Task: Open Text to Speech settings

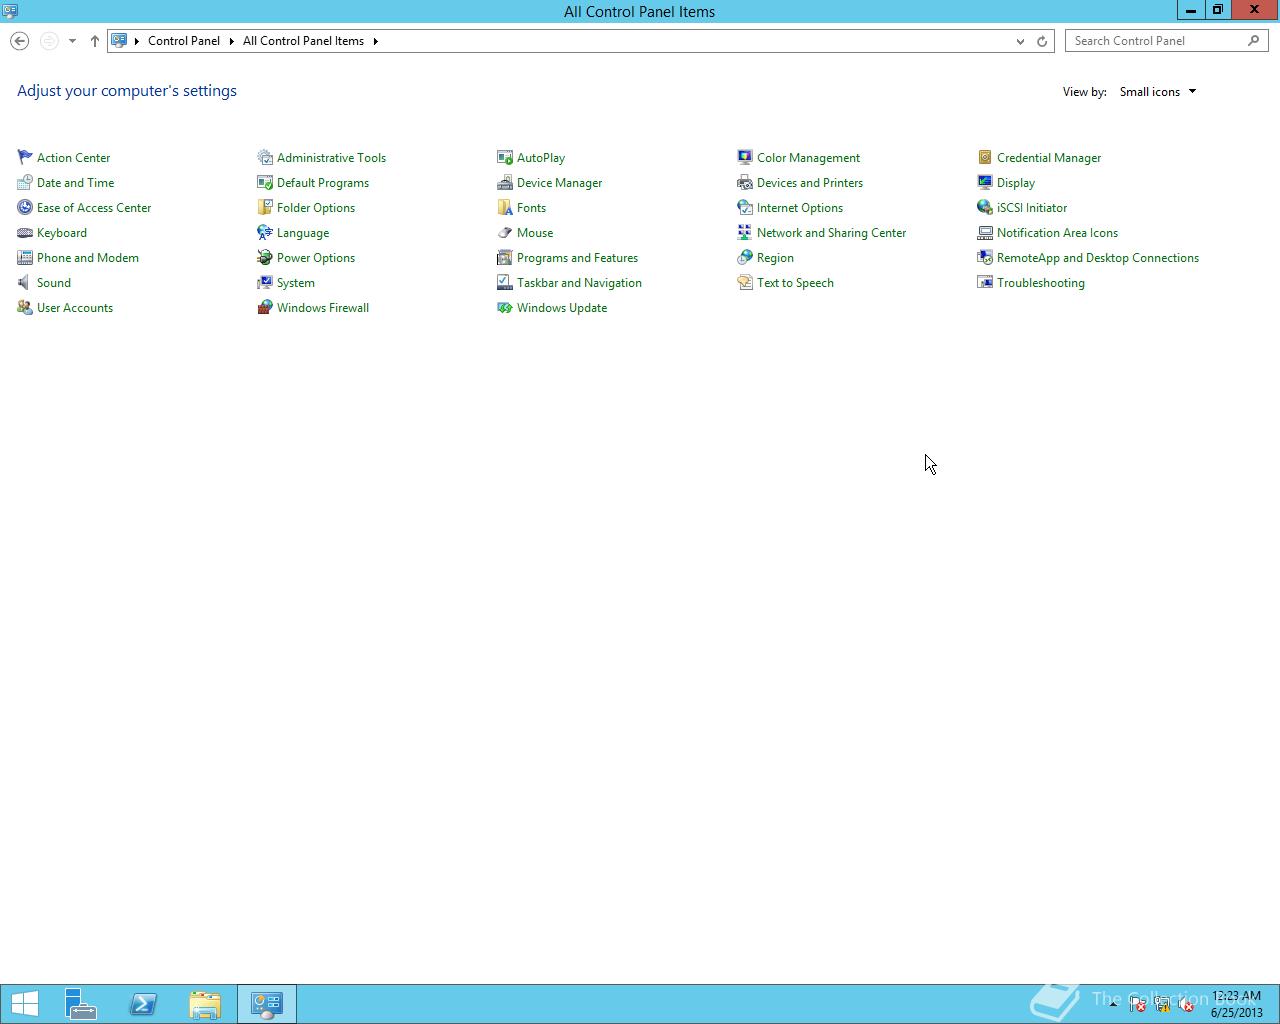Action: 795,282
